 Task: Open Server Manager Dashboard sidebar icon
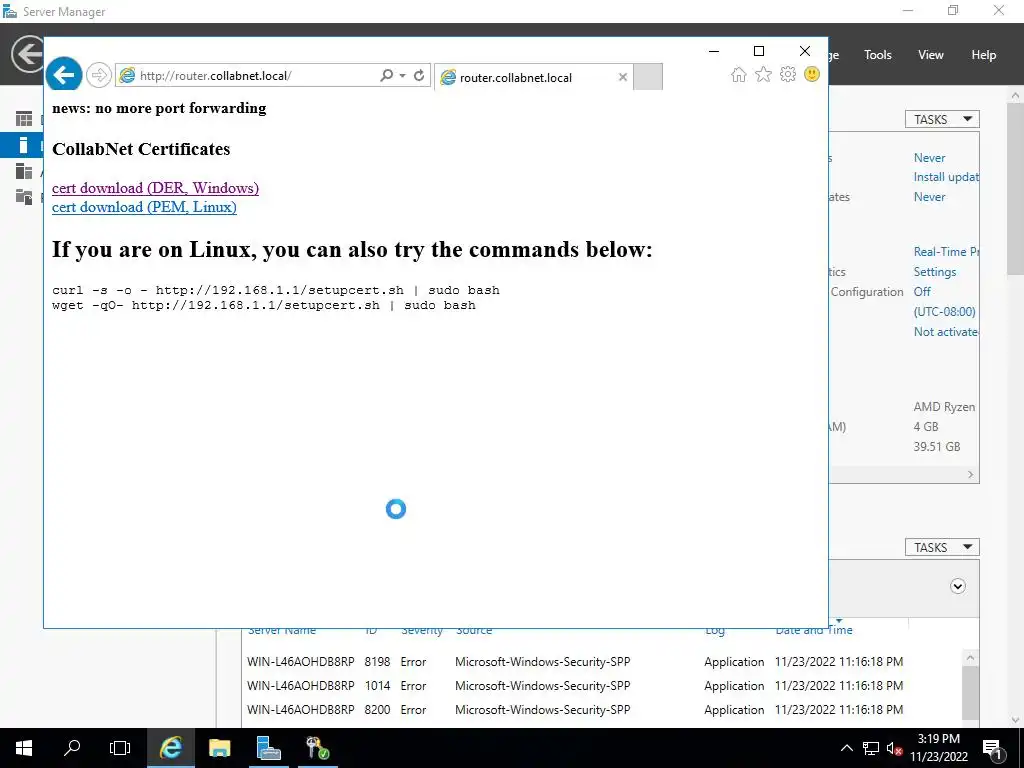(24, 119)
